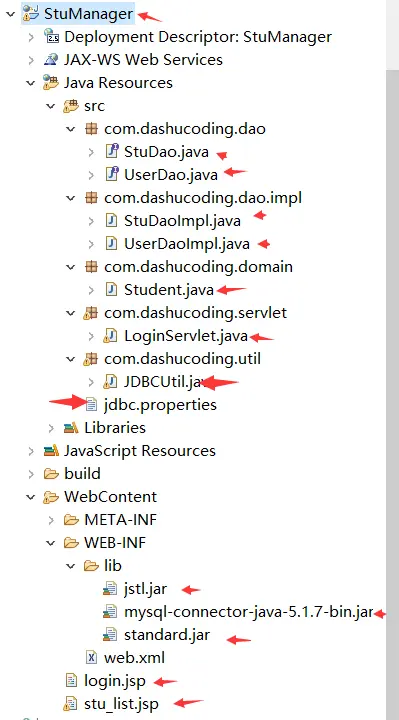Expand the build folder node
The height and width of the screenshot is (720, 399).
tap(31, 474)
